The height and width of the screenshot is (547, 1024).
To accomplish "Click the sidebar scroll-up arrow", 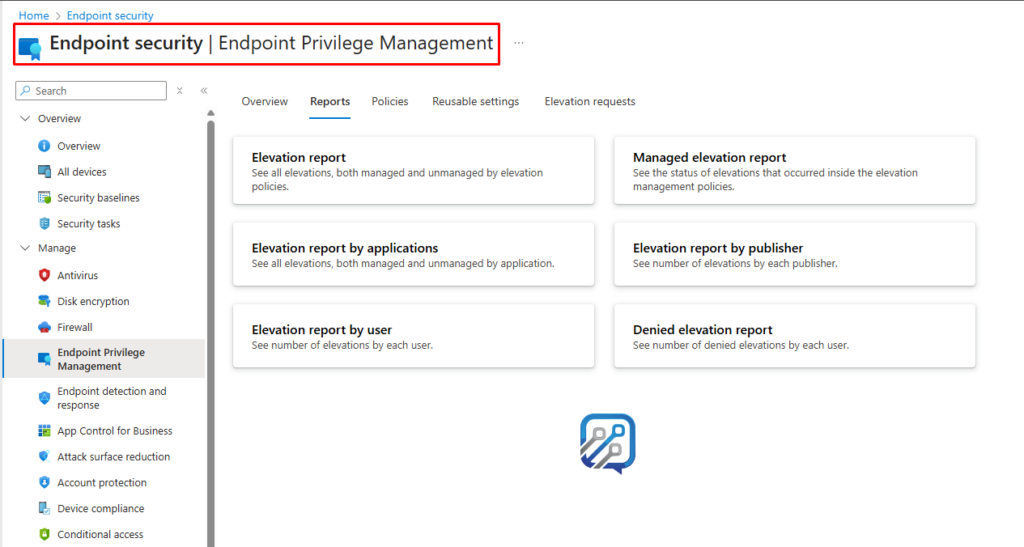I will pos(210,113).
